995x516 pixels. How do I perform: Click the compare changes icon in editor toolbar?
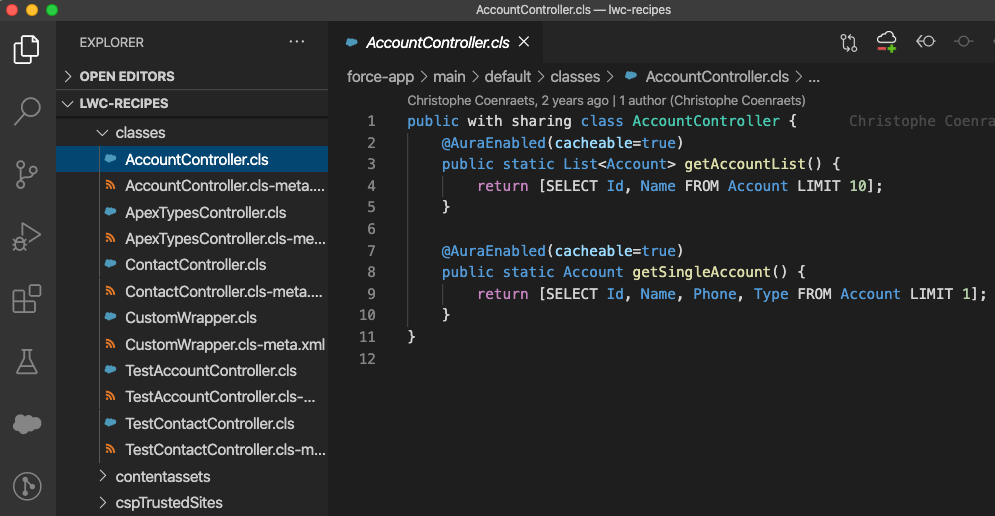click(x=849, y=42)
